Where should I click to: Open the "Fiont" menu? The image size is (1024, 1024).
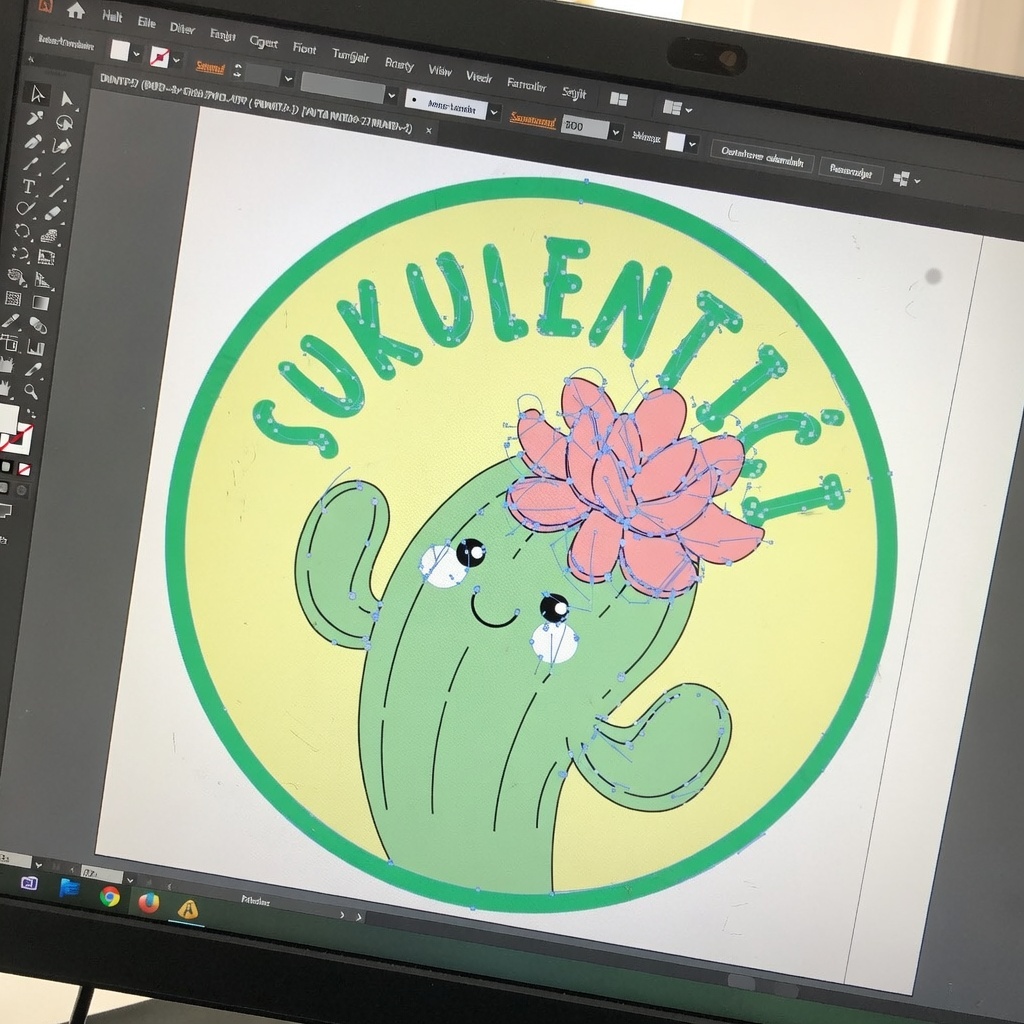[x=304, y=48]
